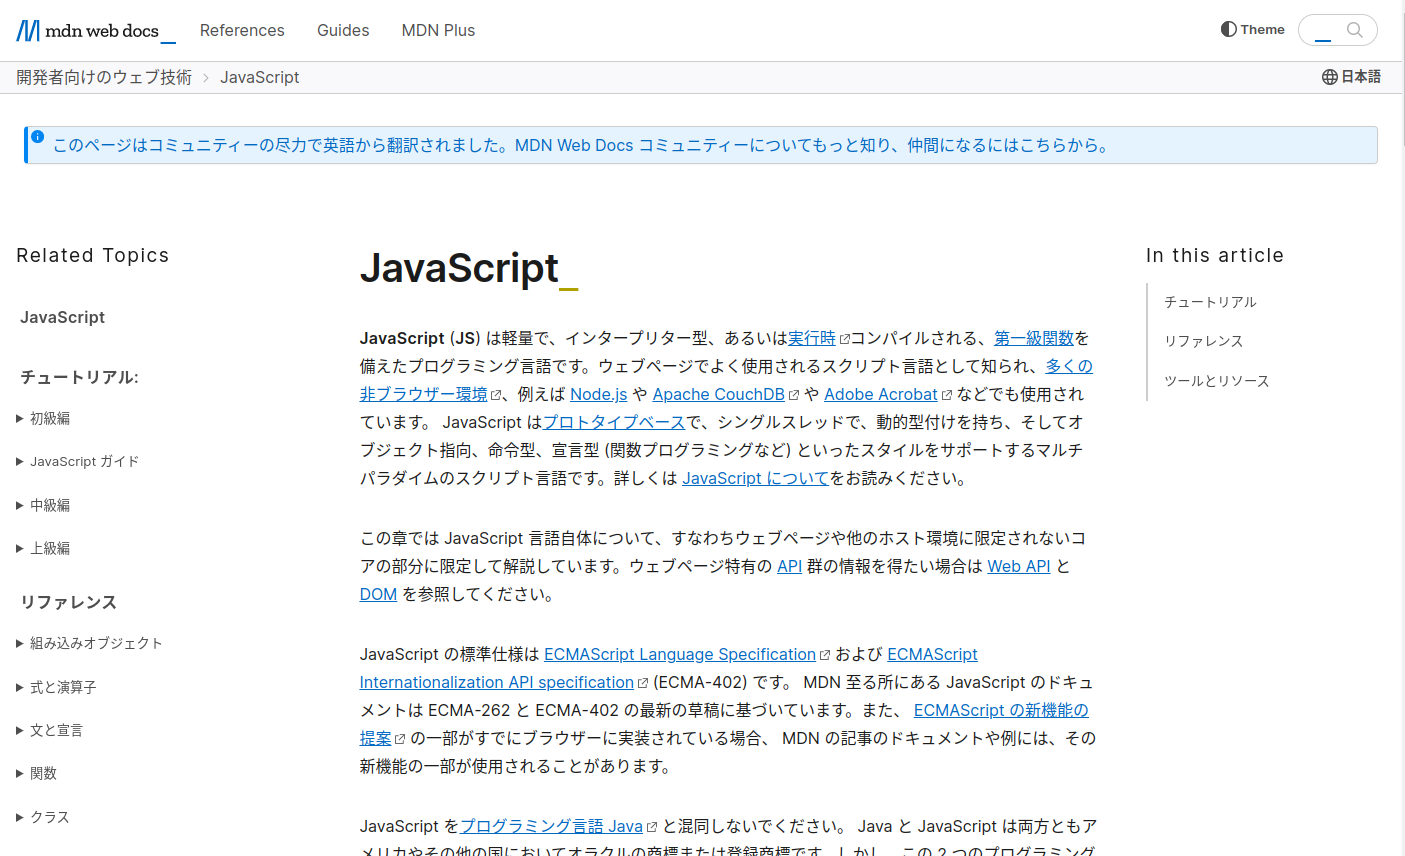Screen dimensions: 1405x856
Task: Click the JavaScript breadcrumb link
Action: click(259, 77)
